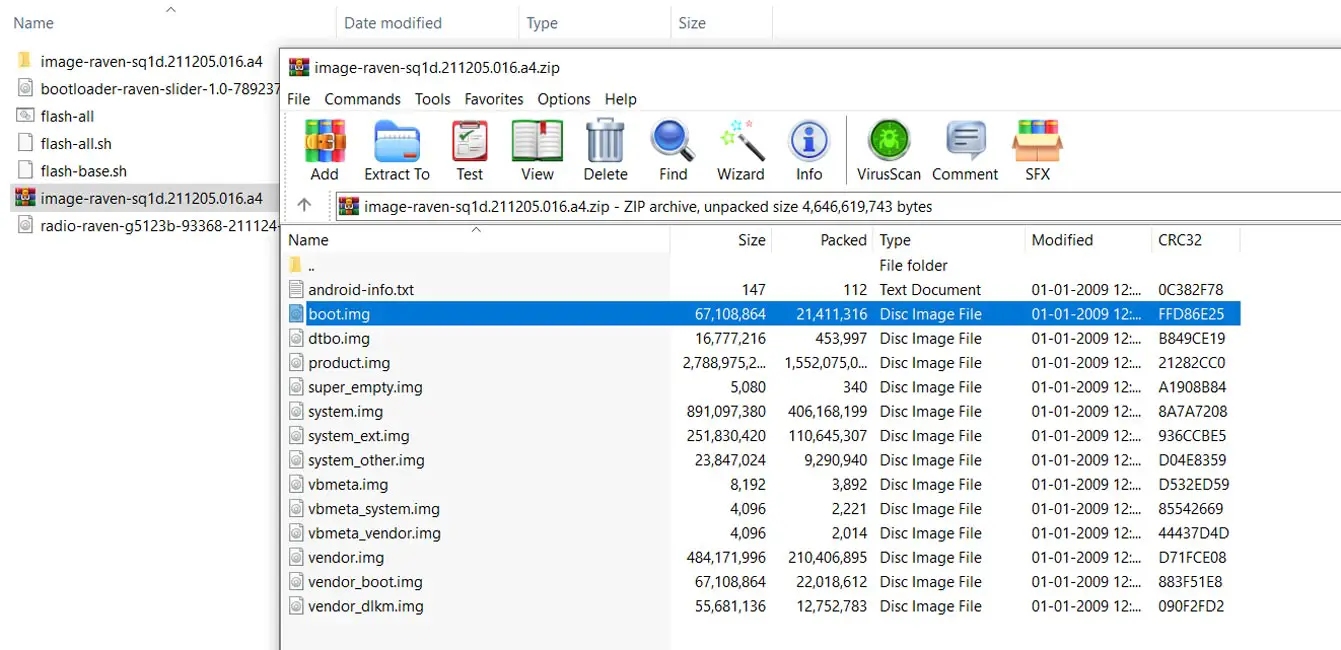The width and height of the screenshot is (1341, 650).
Task: Click Explorer image-raven zip archive icon
Action: [25, 197]
